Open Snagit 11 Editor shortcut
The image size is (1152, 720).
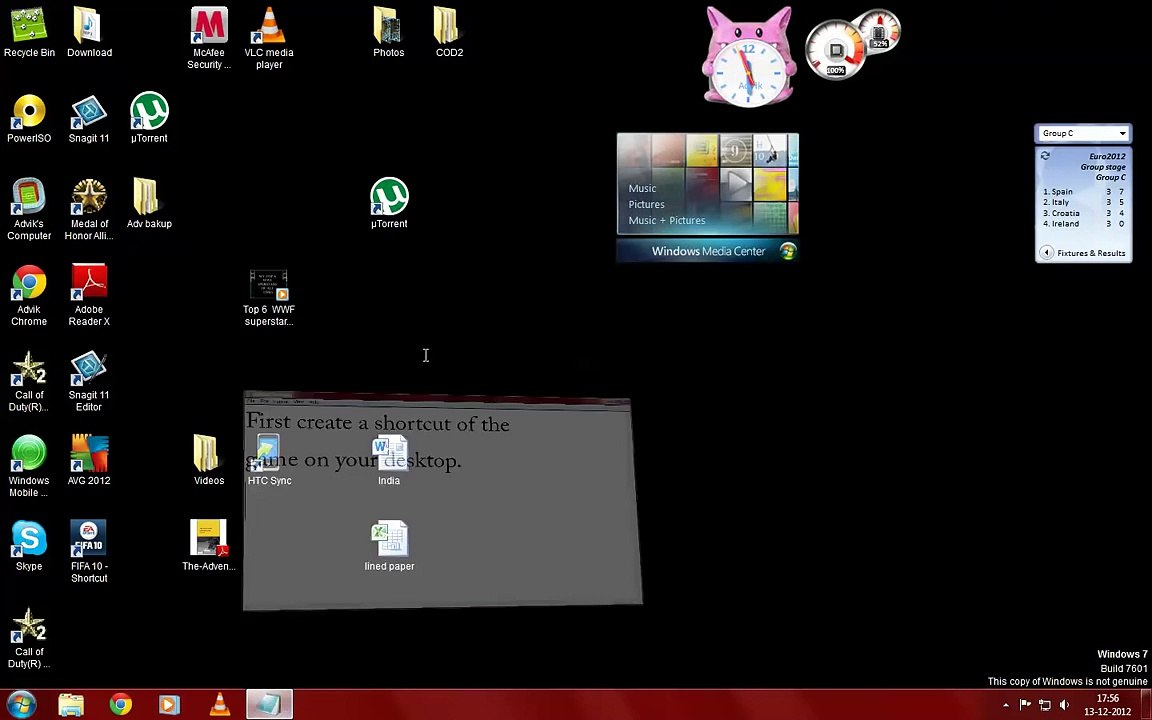point(89,381)
